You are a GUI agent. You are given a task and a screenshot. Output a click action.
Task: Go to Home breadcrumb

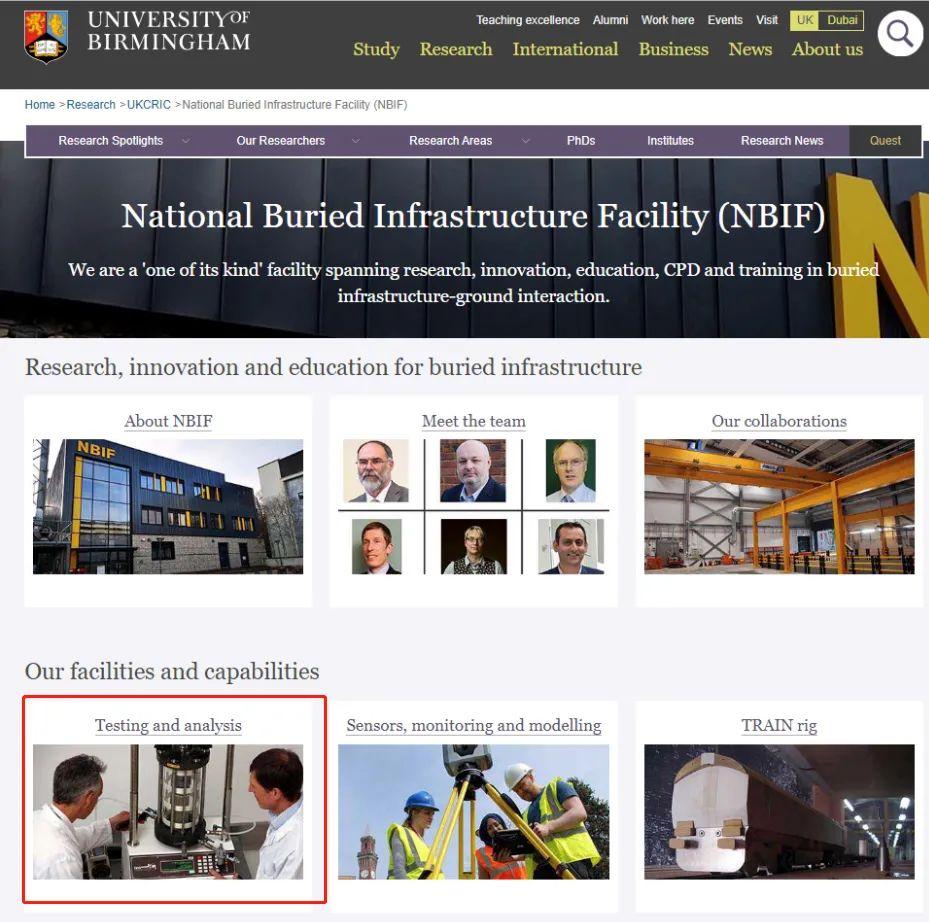coord(40,105)
